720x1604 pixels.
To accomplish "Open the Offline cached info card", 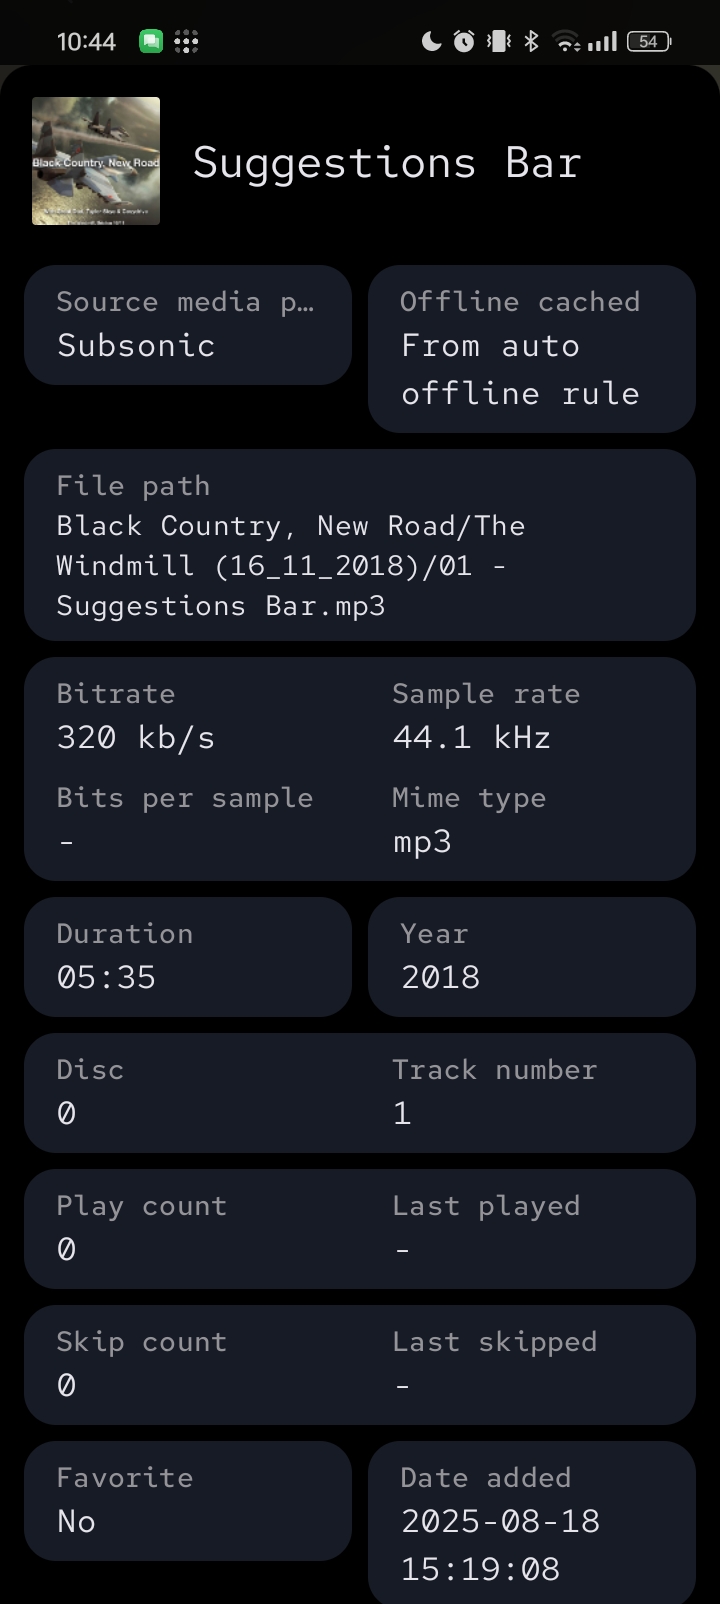I will (531, 348).
